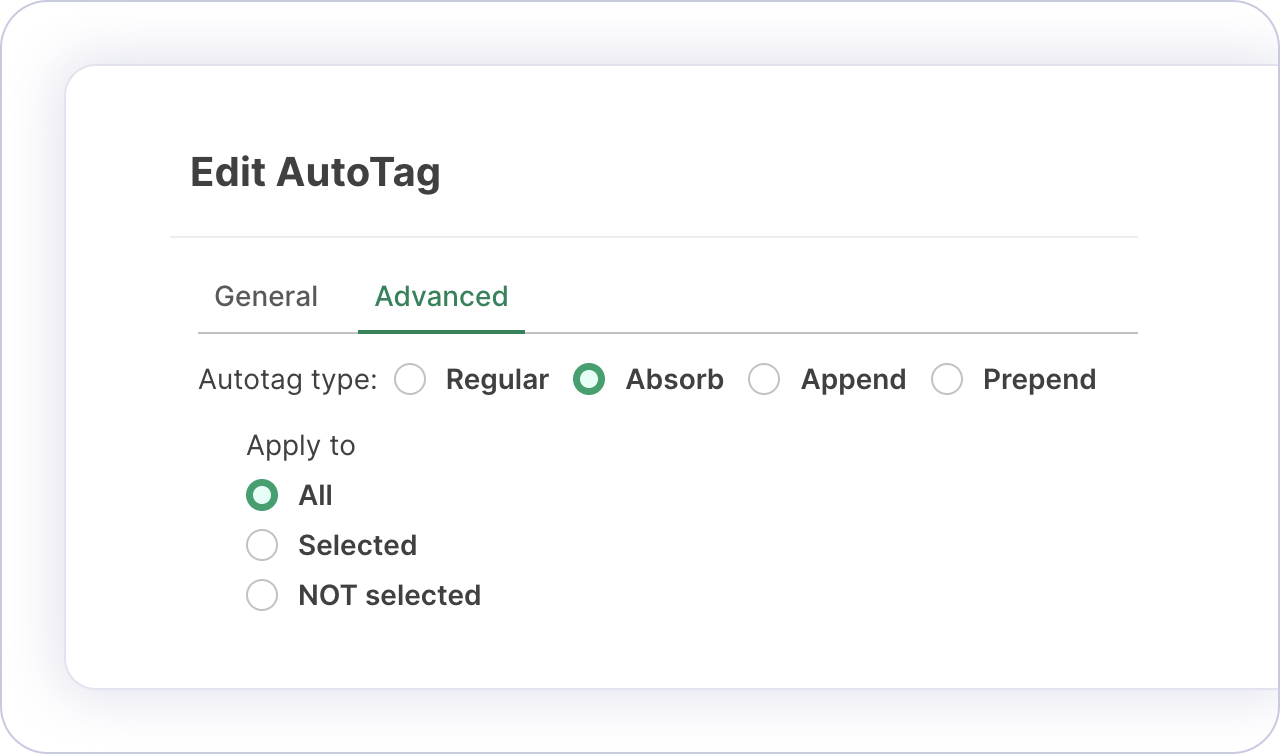The image size is (1280, 754).
Task: Enable the NOT selected radio circle
Action: 262,595
